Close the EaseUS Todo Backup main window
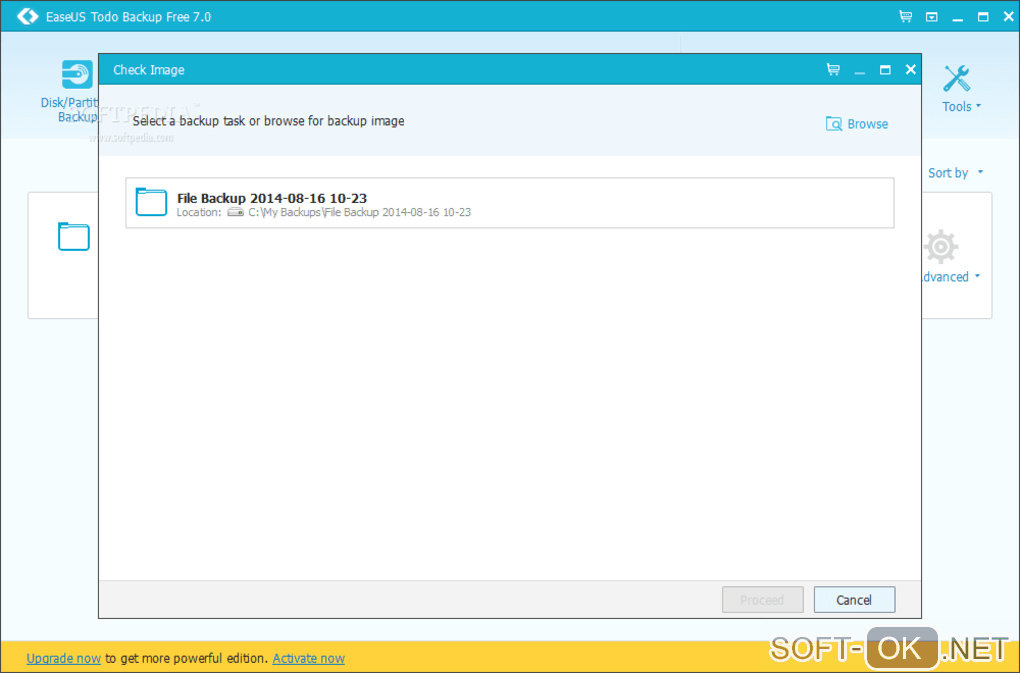 pos(1008,17)
